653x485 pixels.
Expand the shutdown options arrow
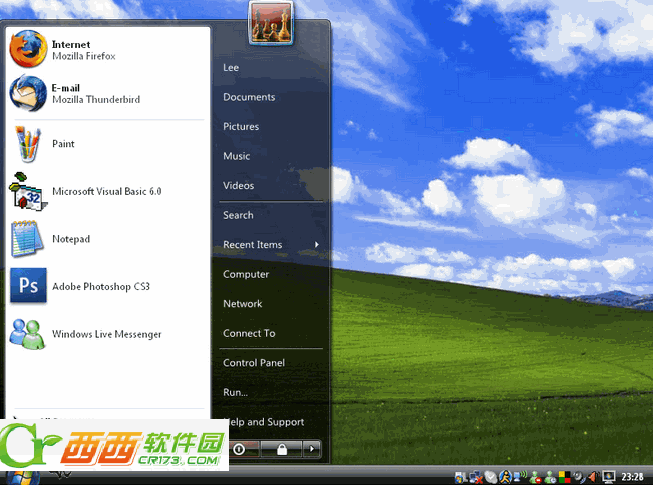(x=312, y=449)
